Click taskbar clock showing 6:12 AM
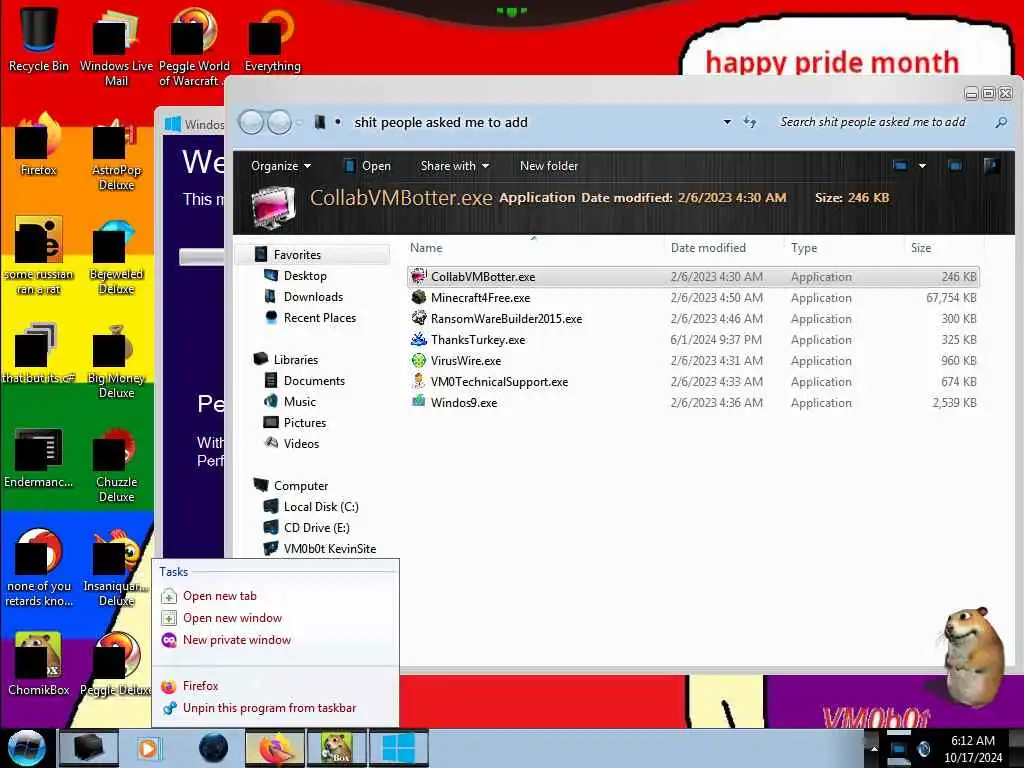The height and width of the screenshot is (768, 1024). click(972, 741)
